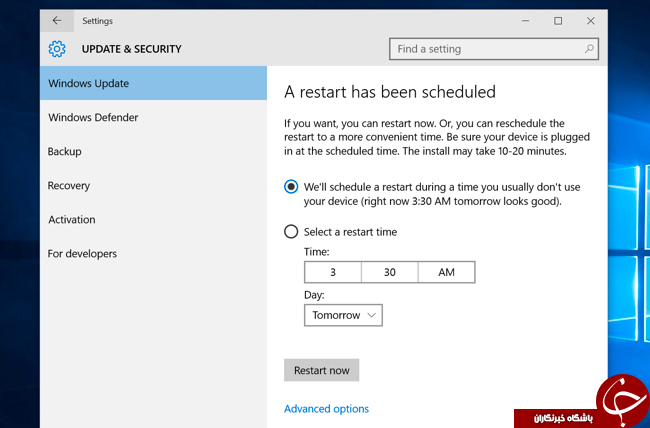Click the 'Time:' label
Image resolution: width=650 pixels, height=428 pixels.
coord(317,252)
